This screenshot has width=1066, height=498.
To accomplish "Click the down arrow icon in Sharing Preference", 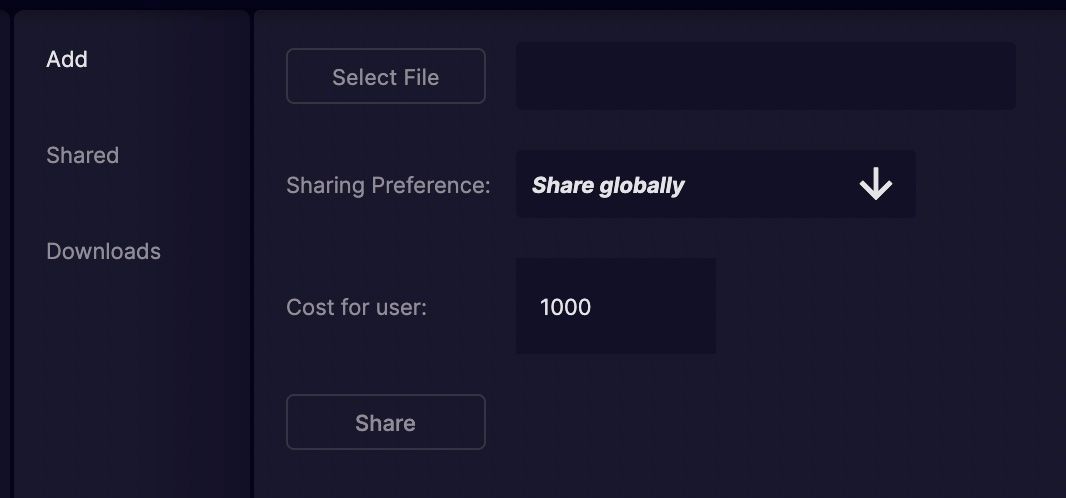I will click(875, 184).
